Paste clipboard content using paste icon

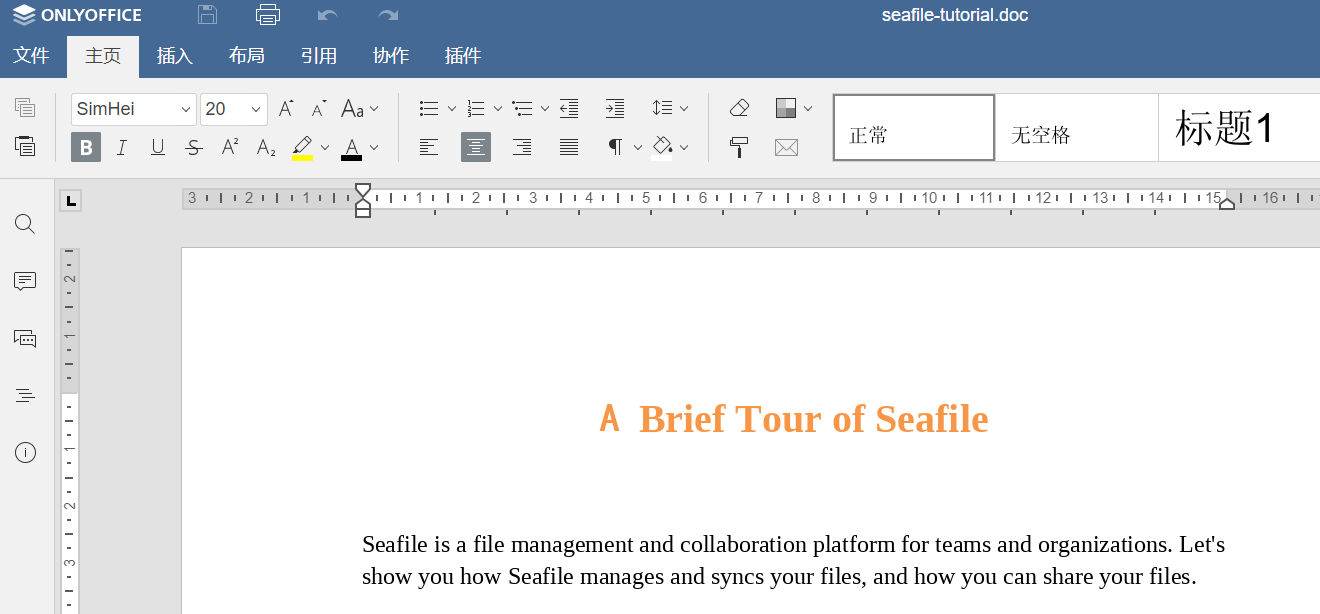coord(25,146)
